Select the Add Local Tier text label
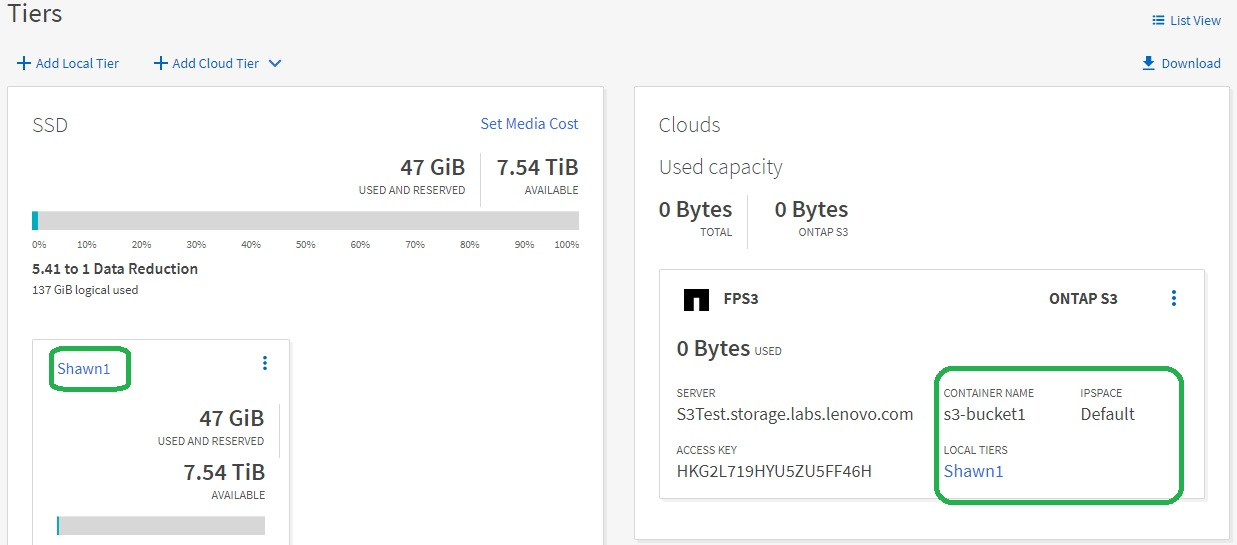The image size is (1237, 545). tap(77, 64)
